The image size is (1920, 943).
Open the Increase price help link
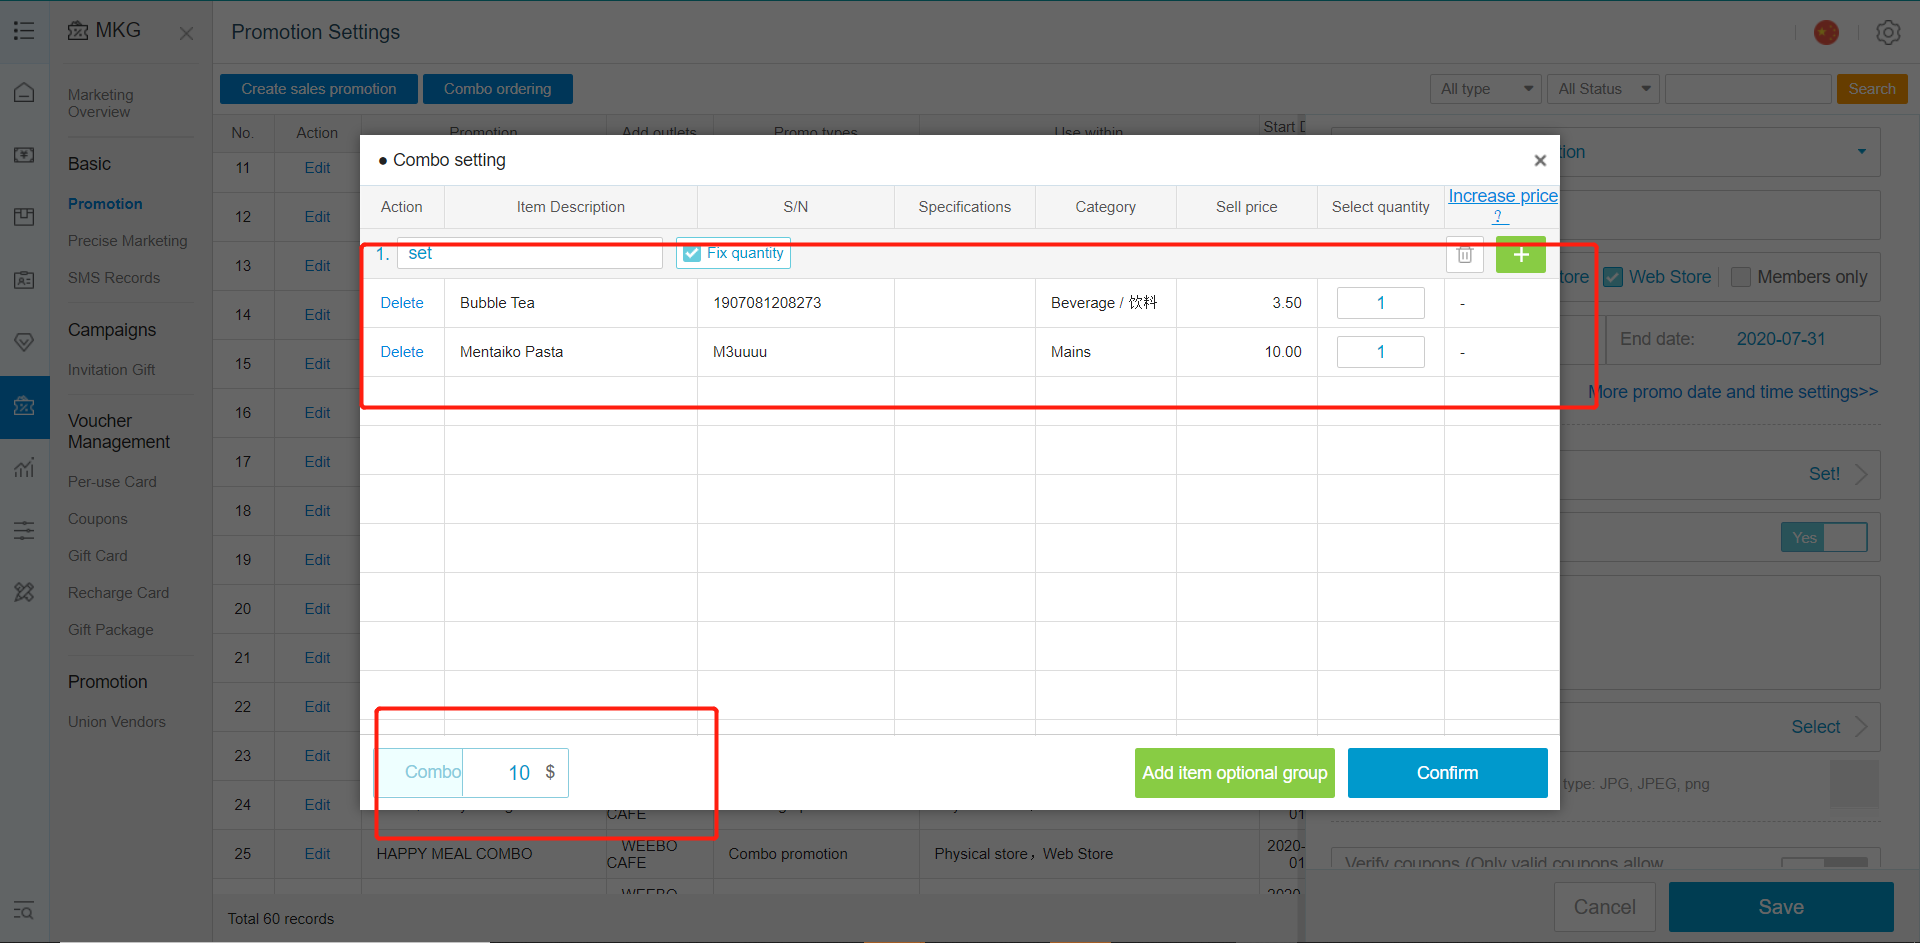click(1502, 205)
